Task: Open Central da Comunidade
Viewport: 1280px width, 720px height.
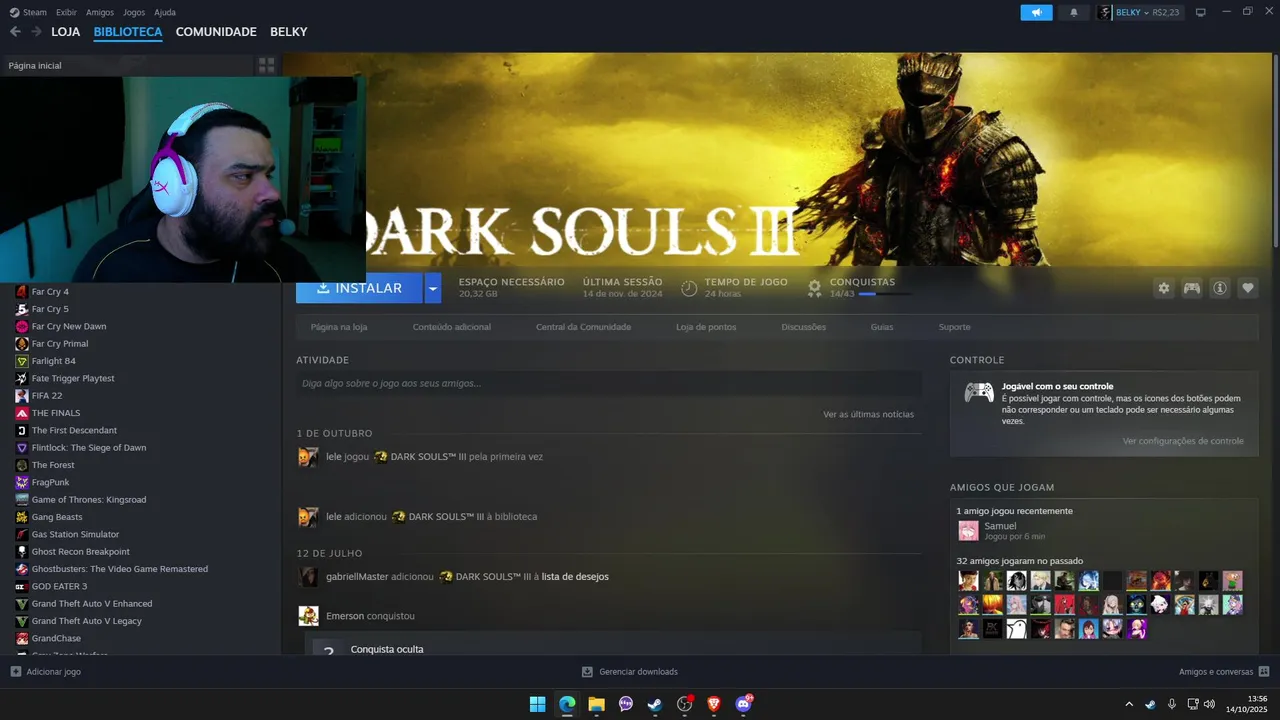Action: 583,327
